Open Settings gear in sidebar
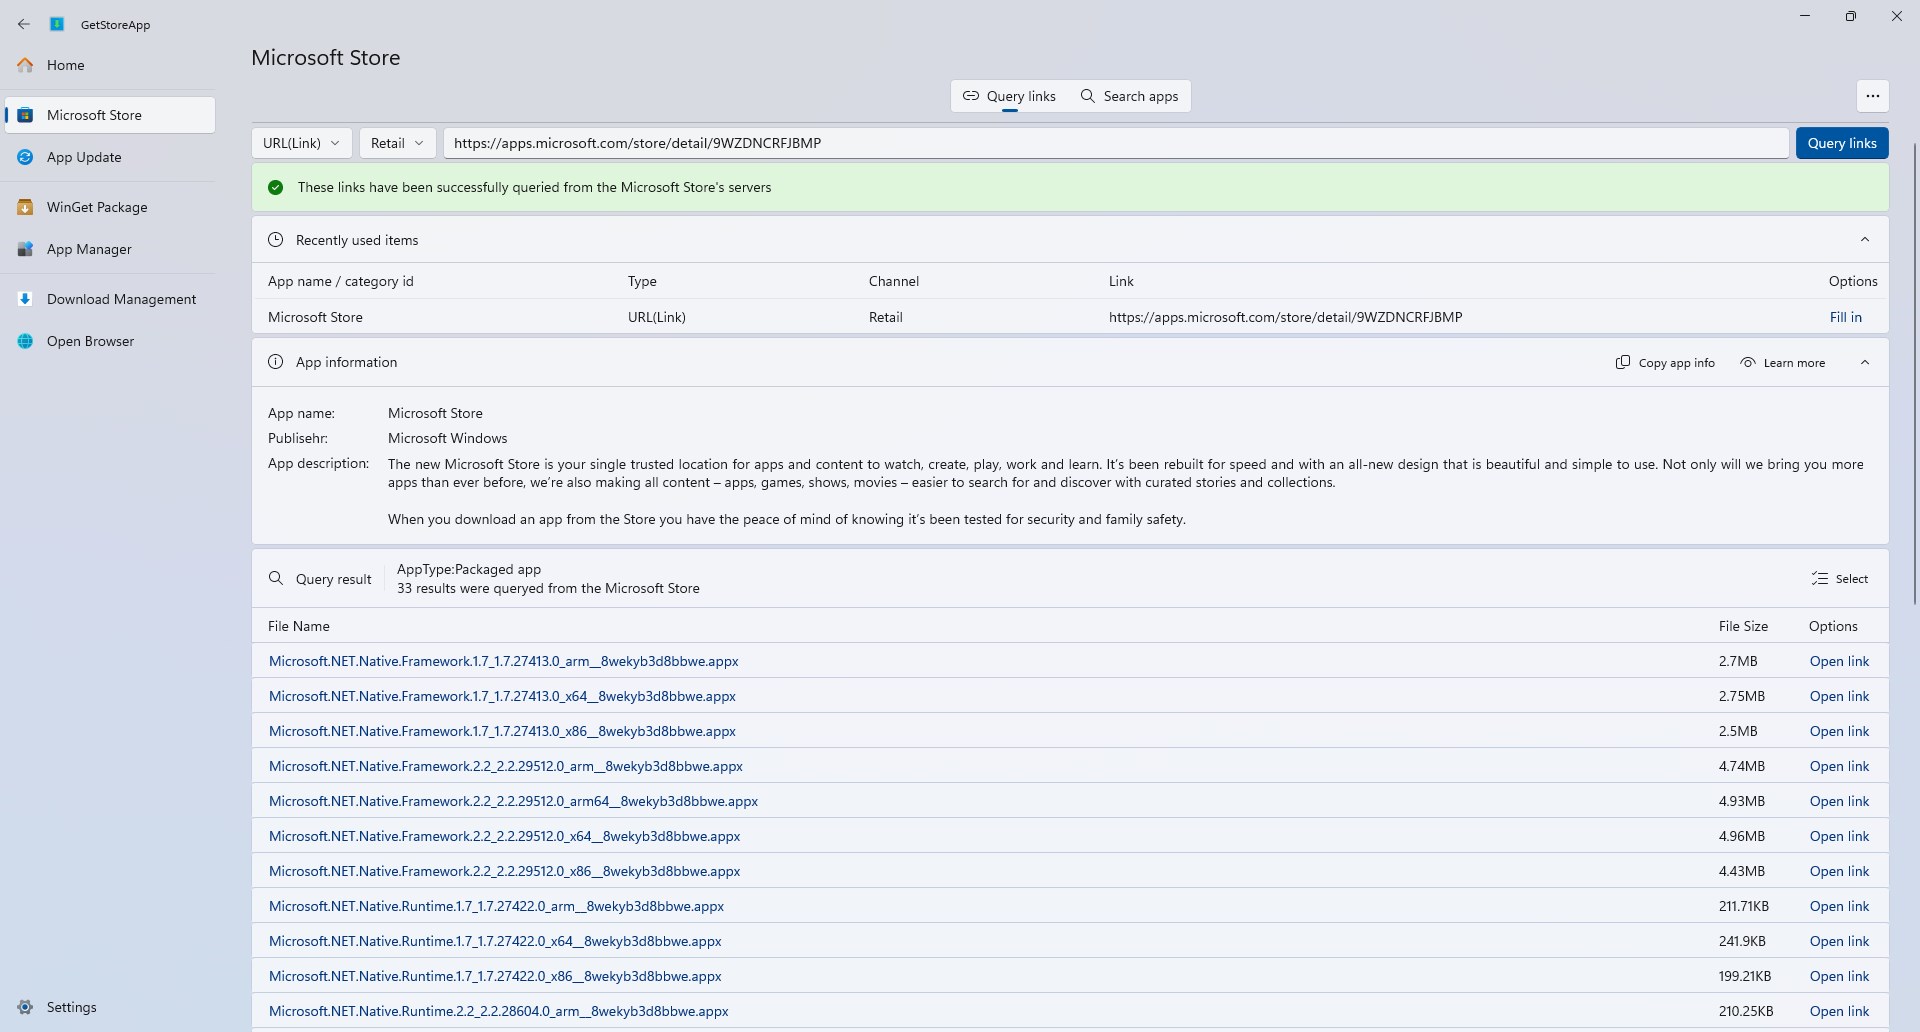 point(26,1007)
